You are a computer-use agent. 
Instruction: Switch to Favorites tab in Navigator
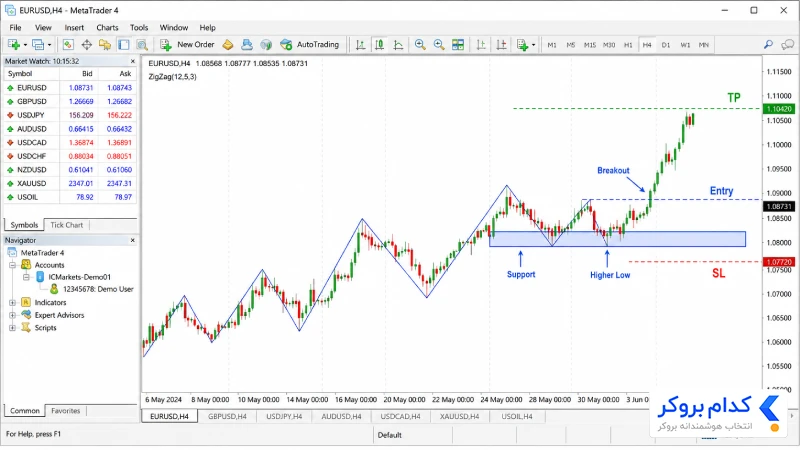66,411
